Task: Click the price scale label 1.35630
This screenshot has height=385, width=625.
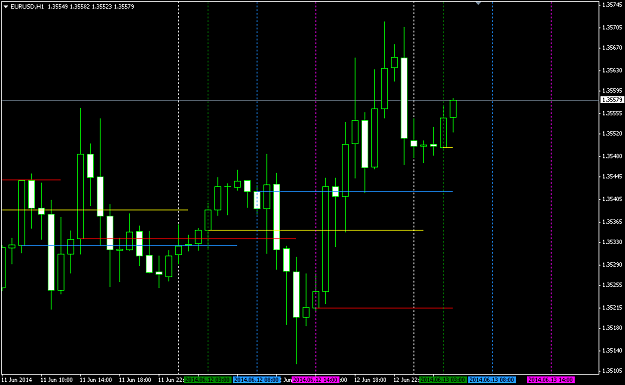Action: [x=612, y=70]
